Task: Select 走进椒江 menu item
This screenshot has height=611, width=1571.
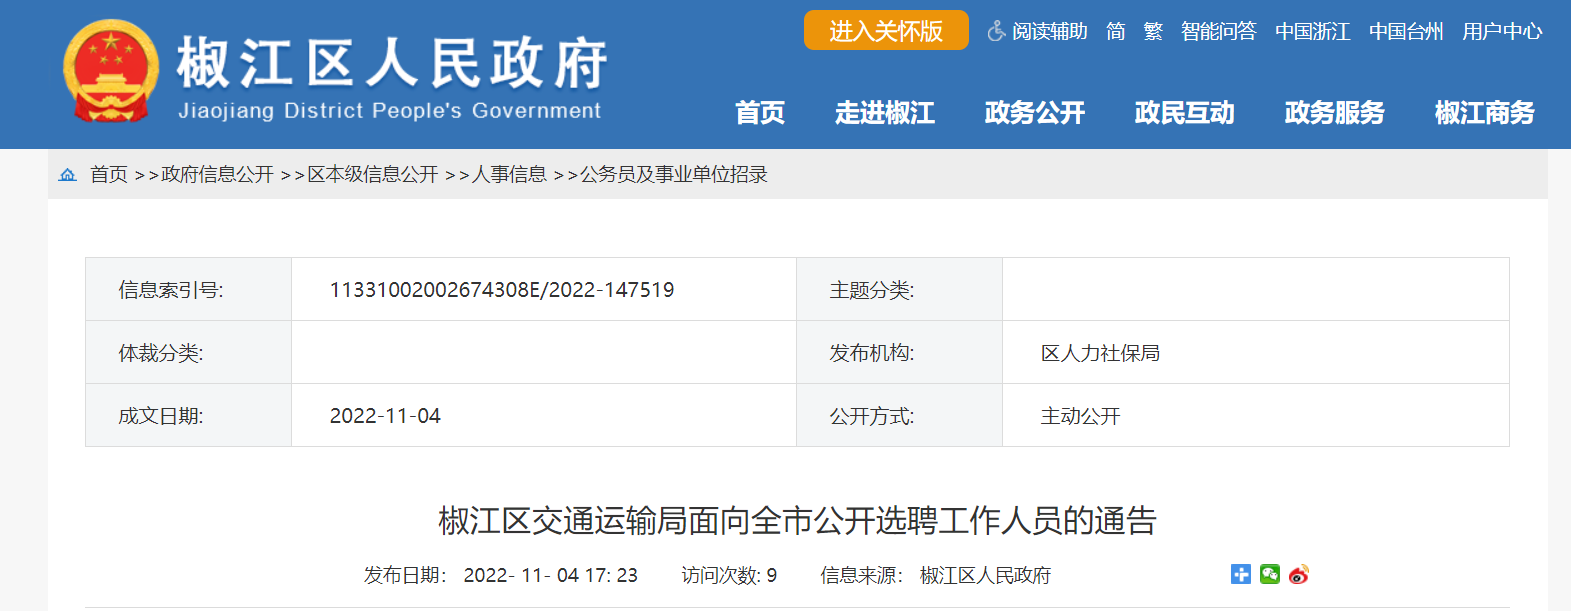Action: coord(885,112)
